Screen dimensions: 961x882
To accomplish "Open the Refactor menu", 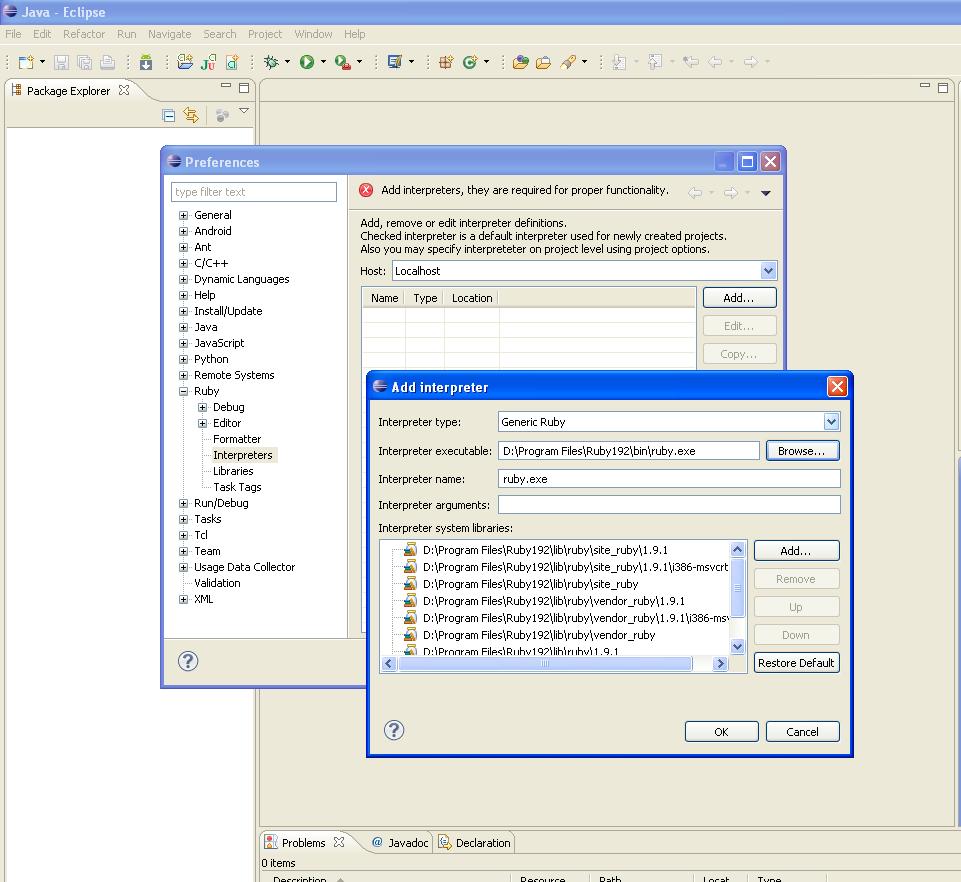I will [83, 33].
